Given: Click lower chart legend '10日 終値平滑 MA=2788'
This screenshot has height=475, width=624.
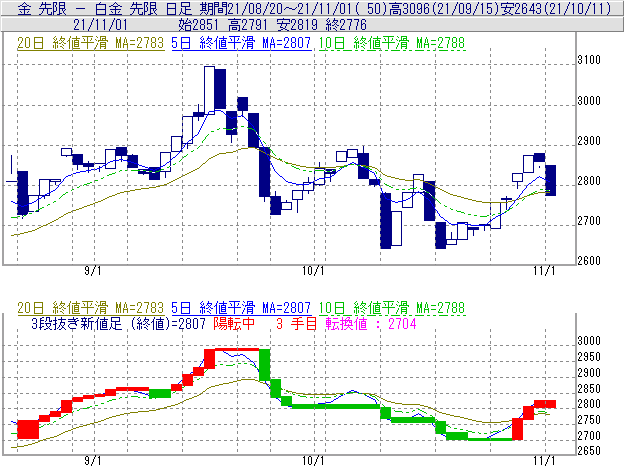Looking at the screenshot, I should point(392,308).
